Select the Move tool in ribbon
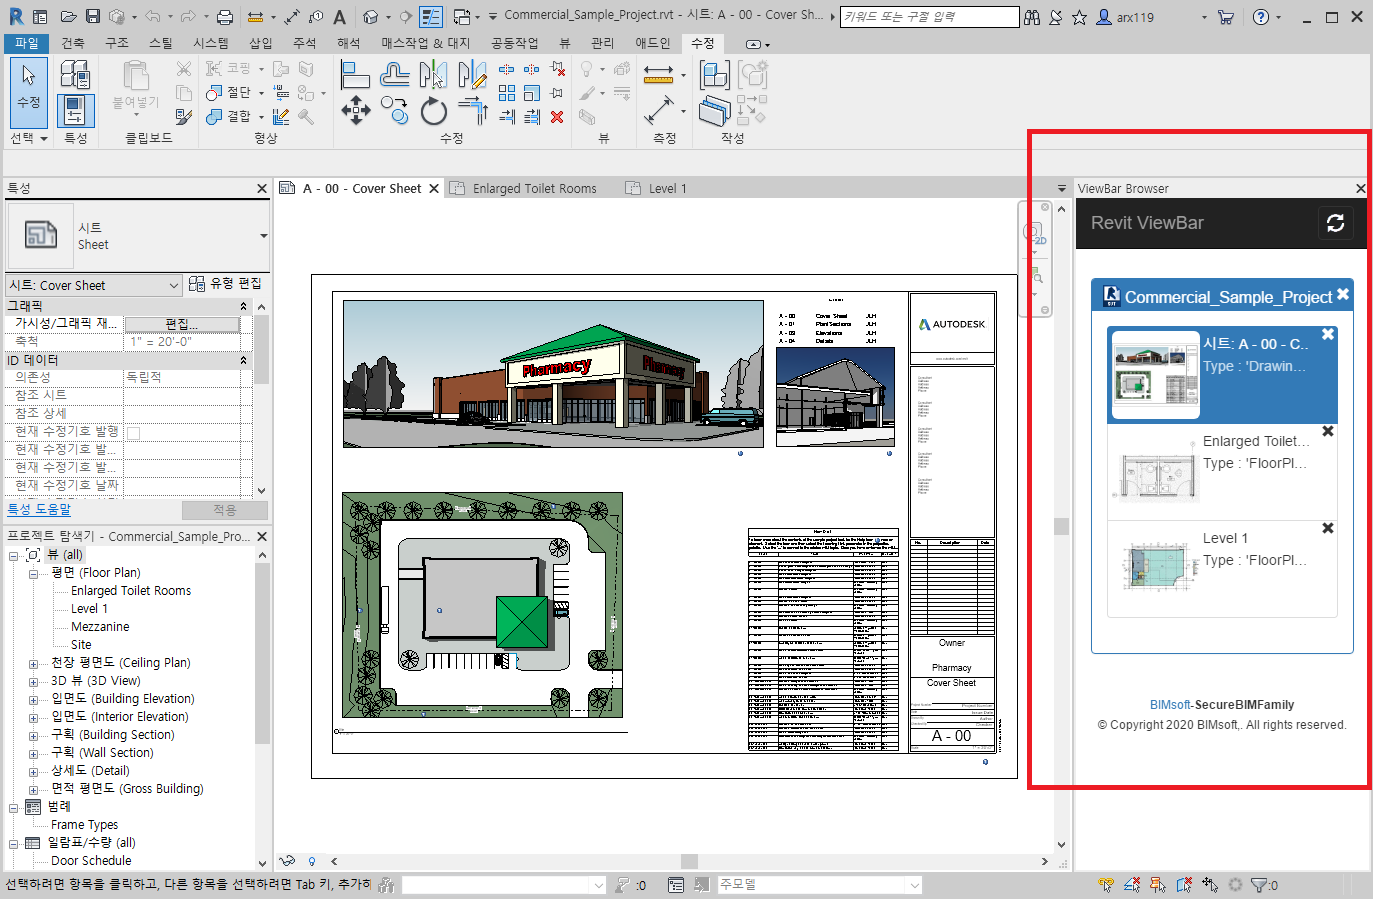 (356, 110)
